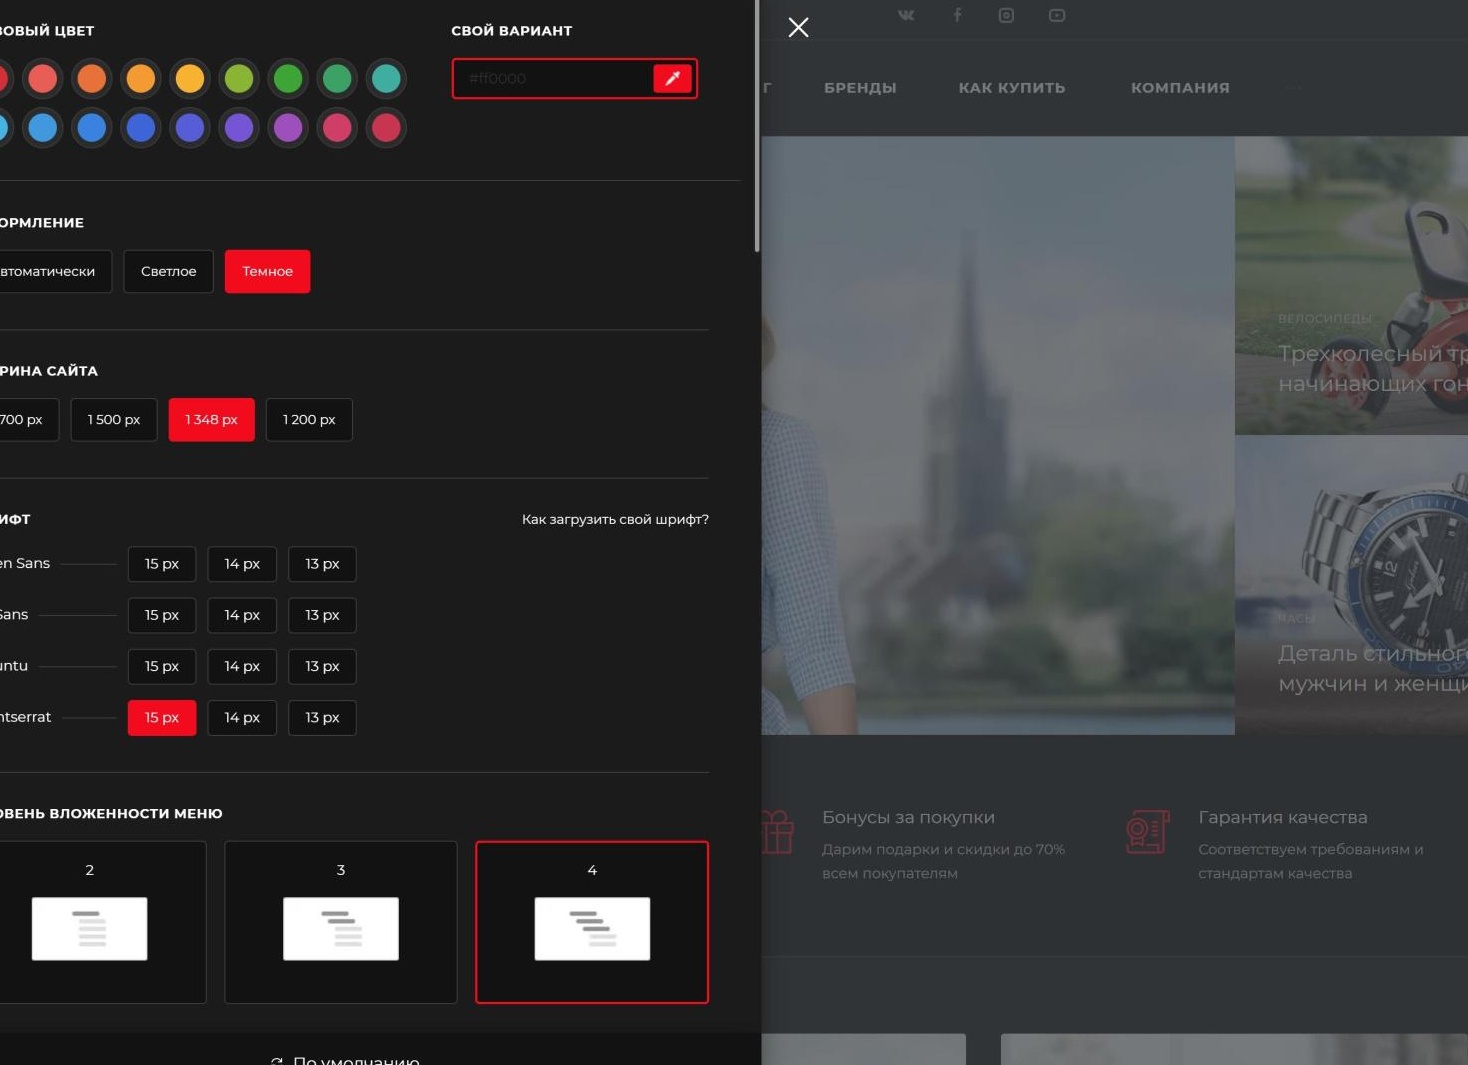Screen dimensions: 1468x1065
Task: Open БРЕНДЫ in site navigation
Action: (860, 88)
